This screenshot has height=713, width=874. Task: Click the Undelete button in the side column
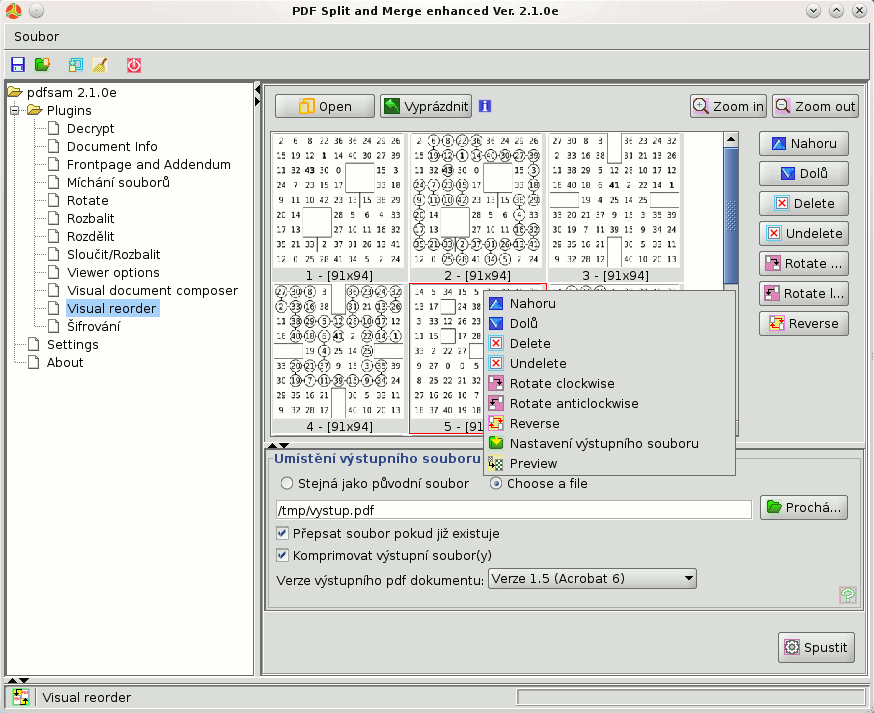coord(804,234)
